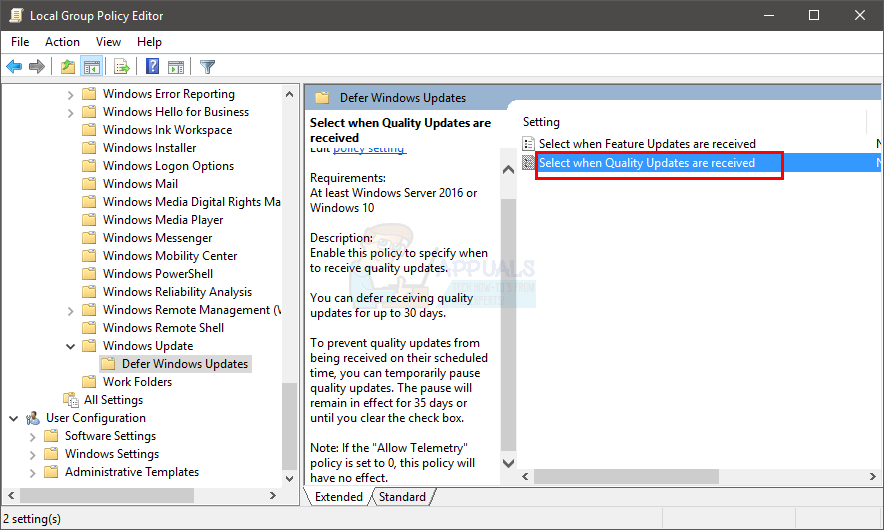Click settings list scroll right arrow
This screenshot has width=884, height=530.
[873, 476]
